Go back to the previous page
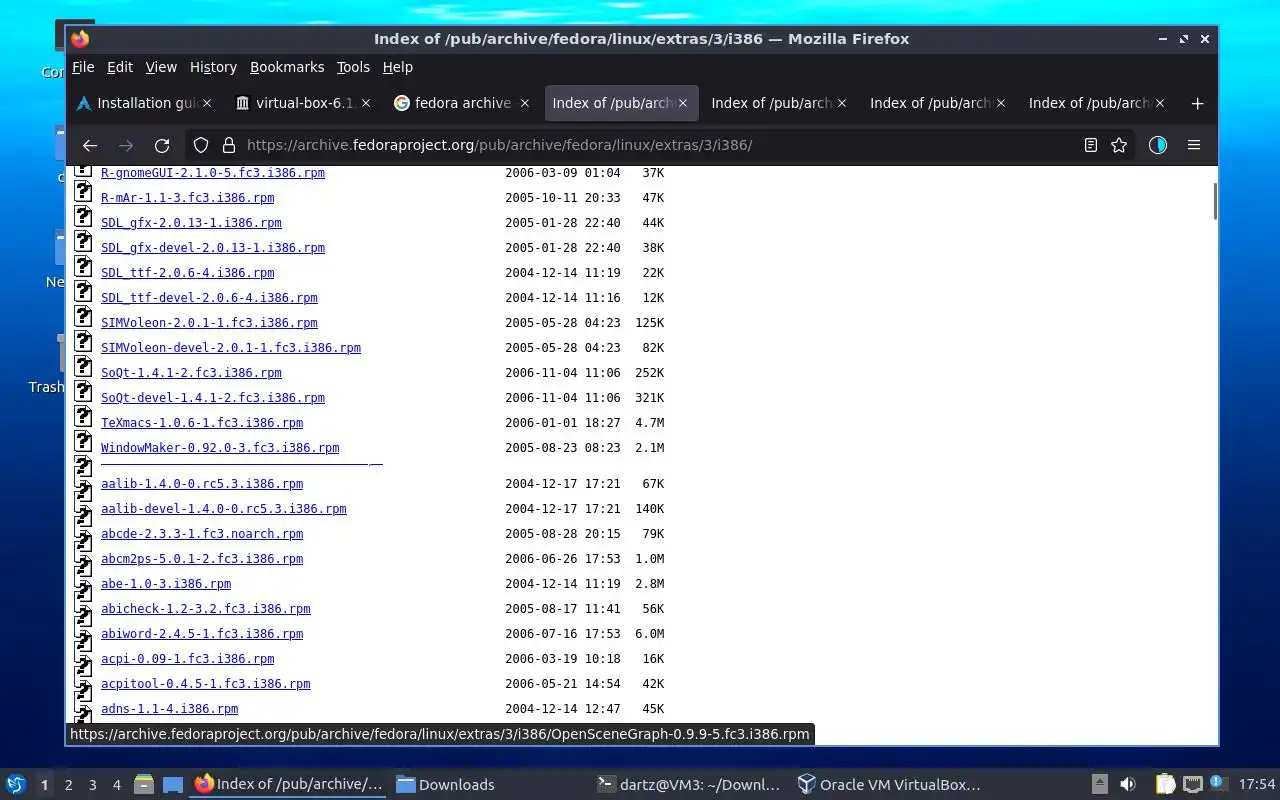 [x=90, y=145]
